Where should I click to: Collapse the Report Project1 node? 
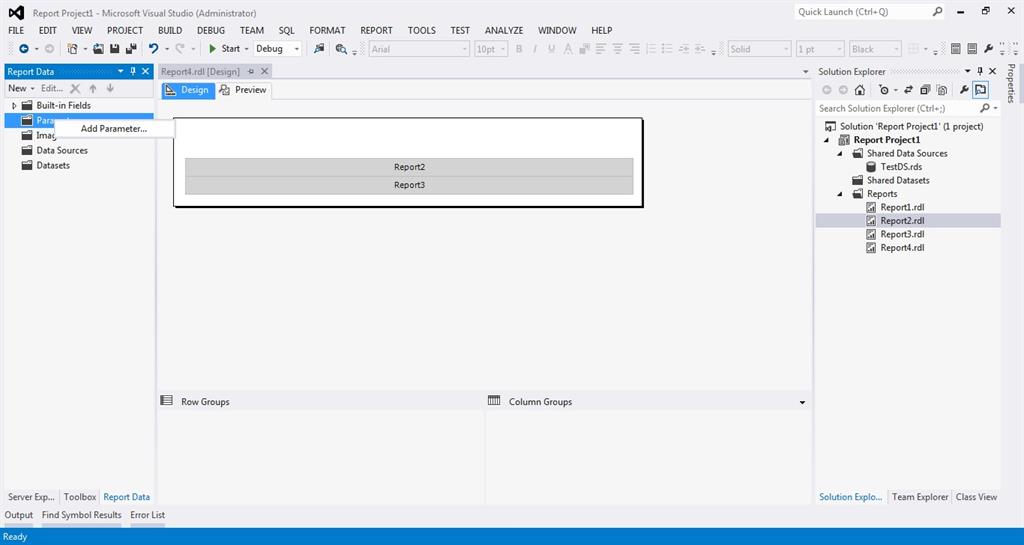click(x=827, y=140)
